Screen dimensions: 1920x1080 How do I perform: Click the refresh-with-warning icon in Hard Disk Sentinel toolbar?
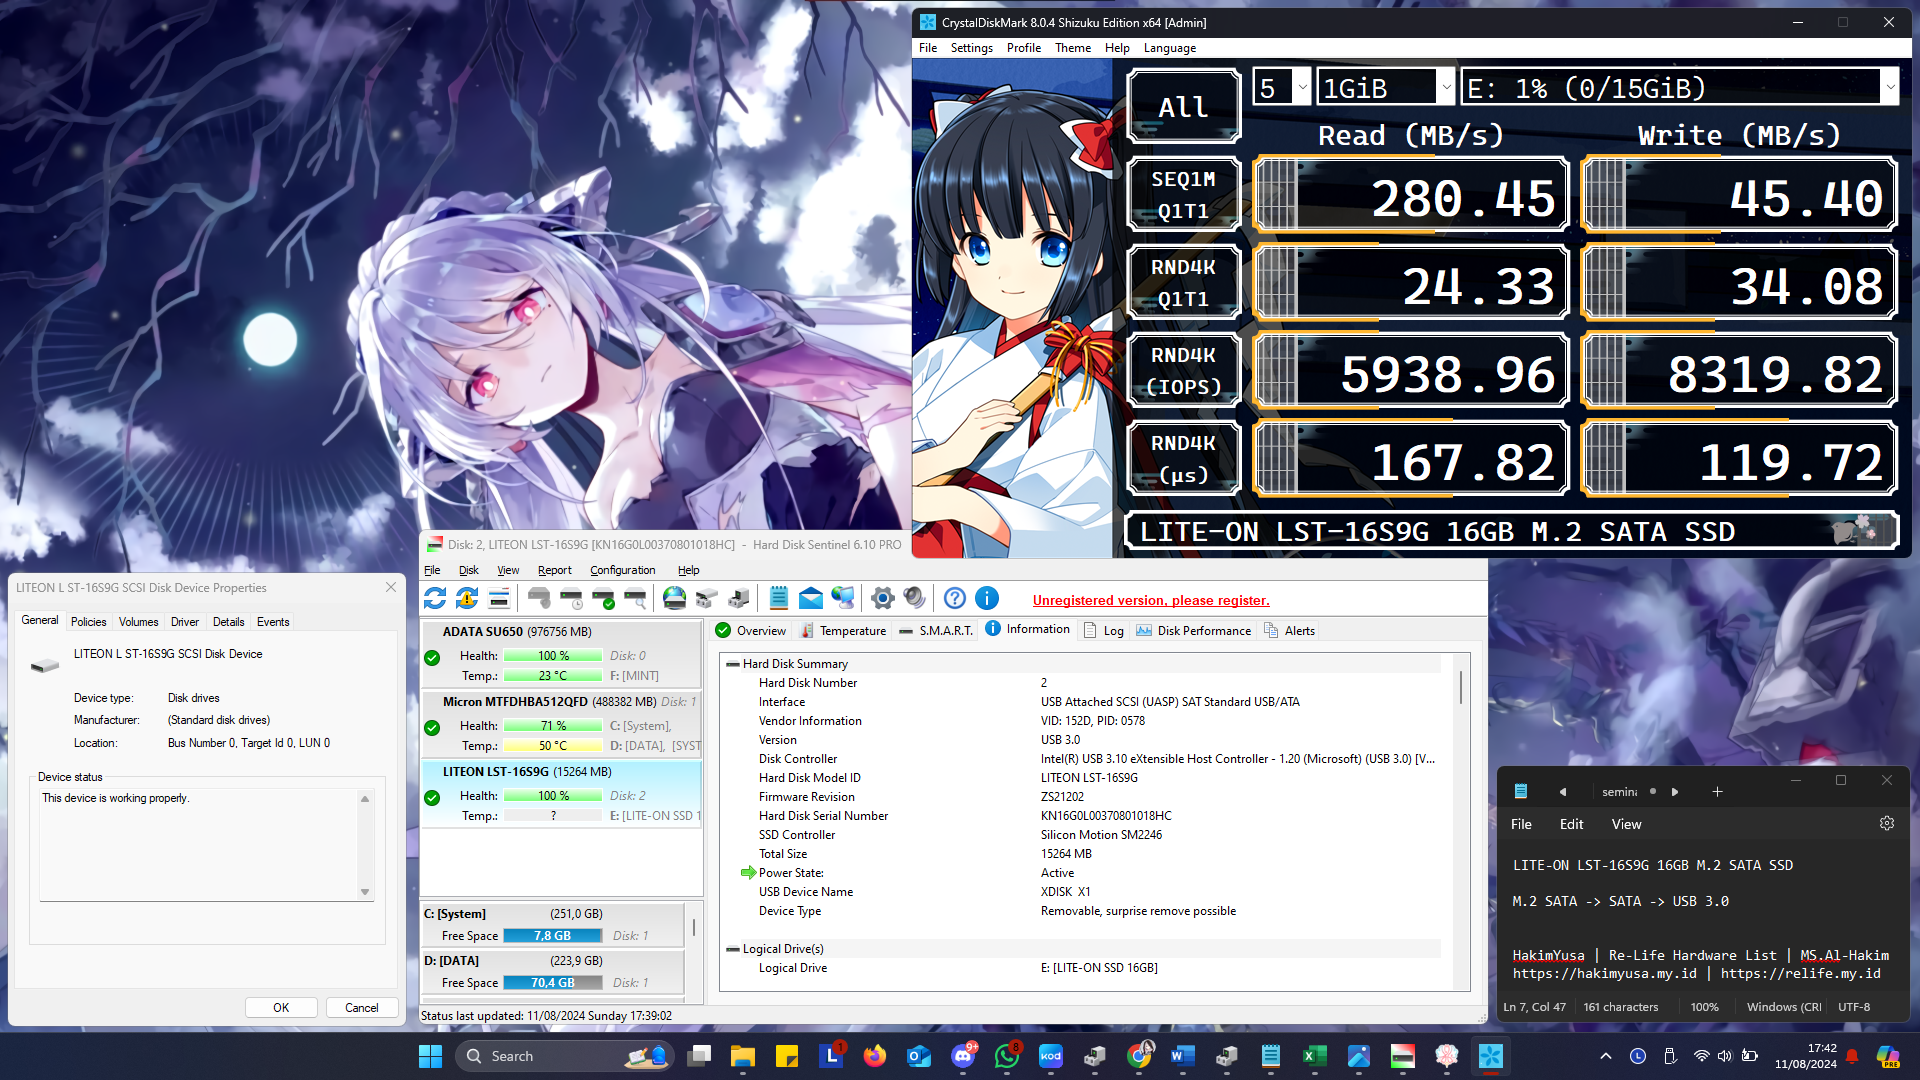[467, 598]
